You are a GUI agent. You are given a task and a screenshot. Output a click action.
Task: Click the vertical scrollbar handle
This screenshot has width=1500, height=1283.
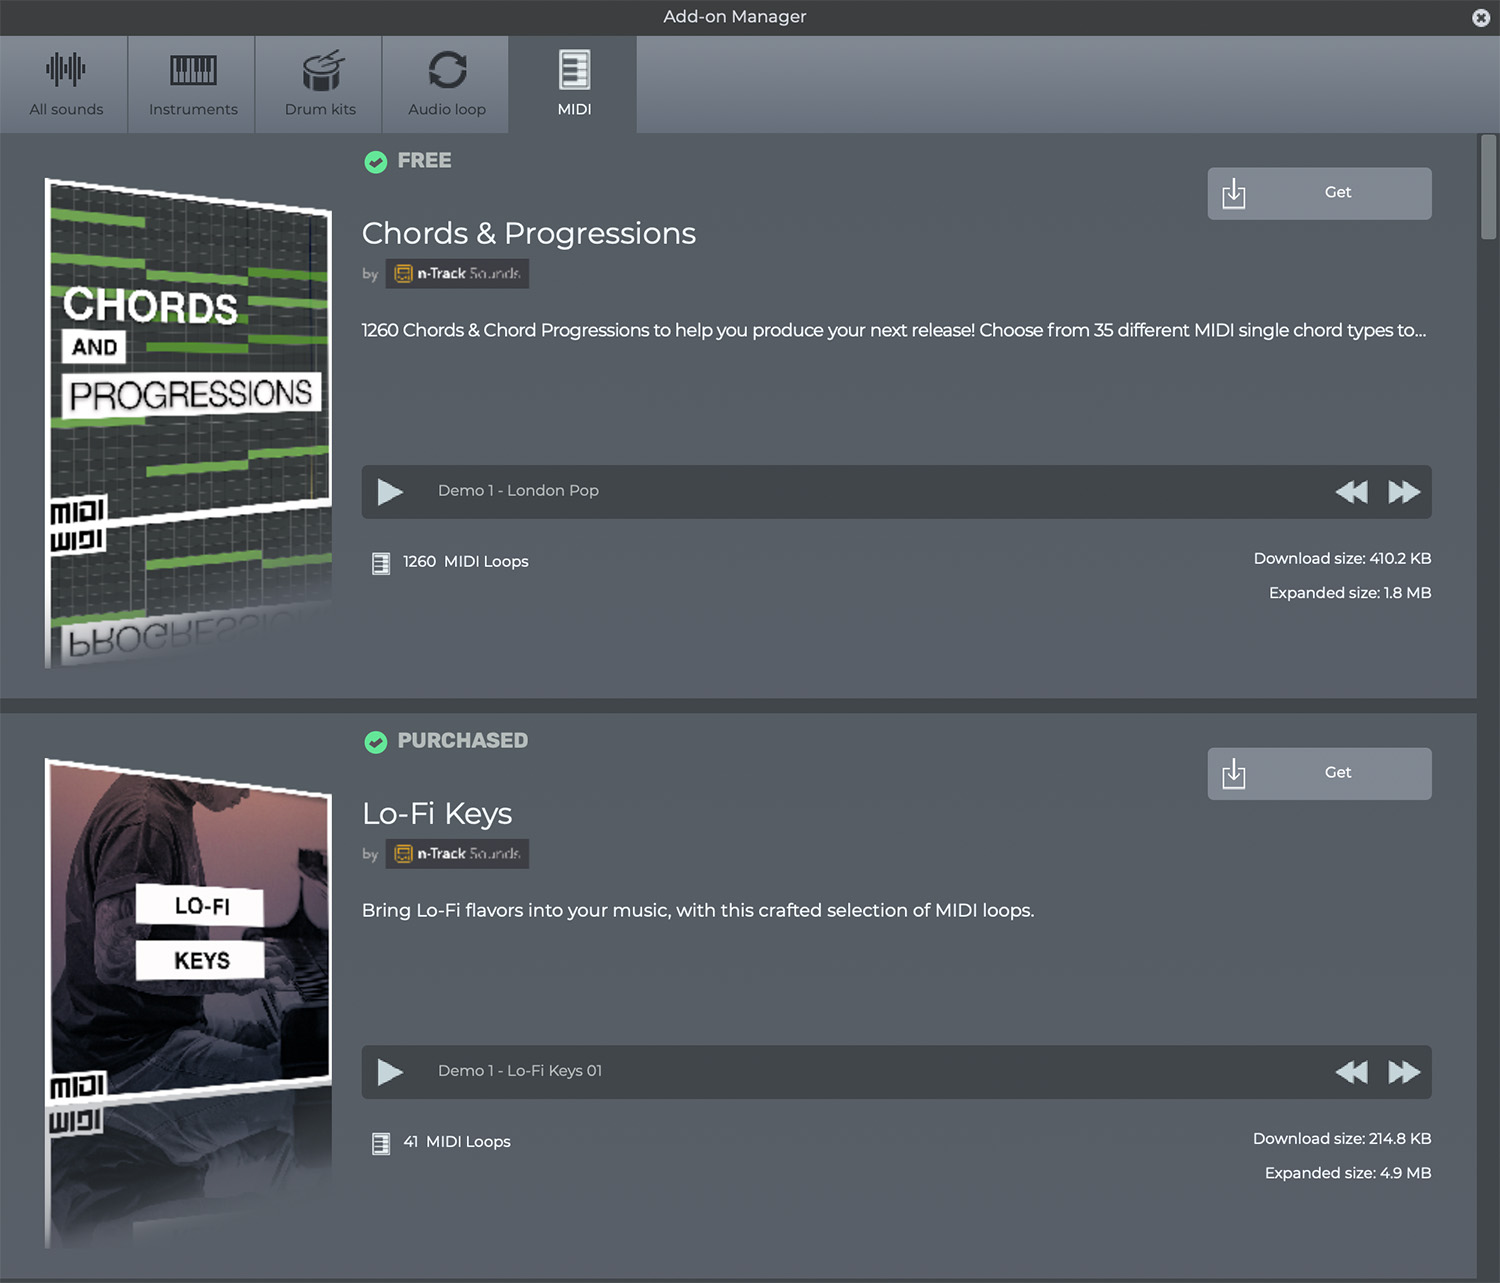pyautogui.click(x=1488, y=188)
